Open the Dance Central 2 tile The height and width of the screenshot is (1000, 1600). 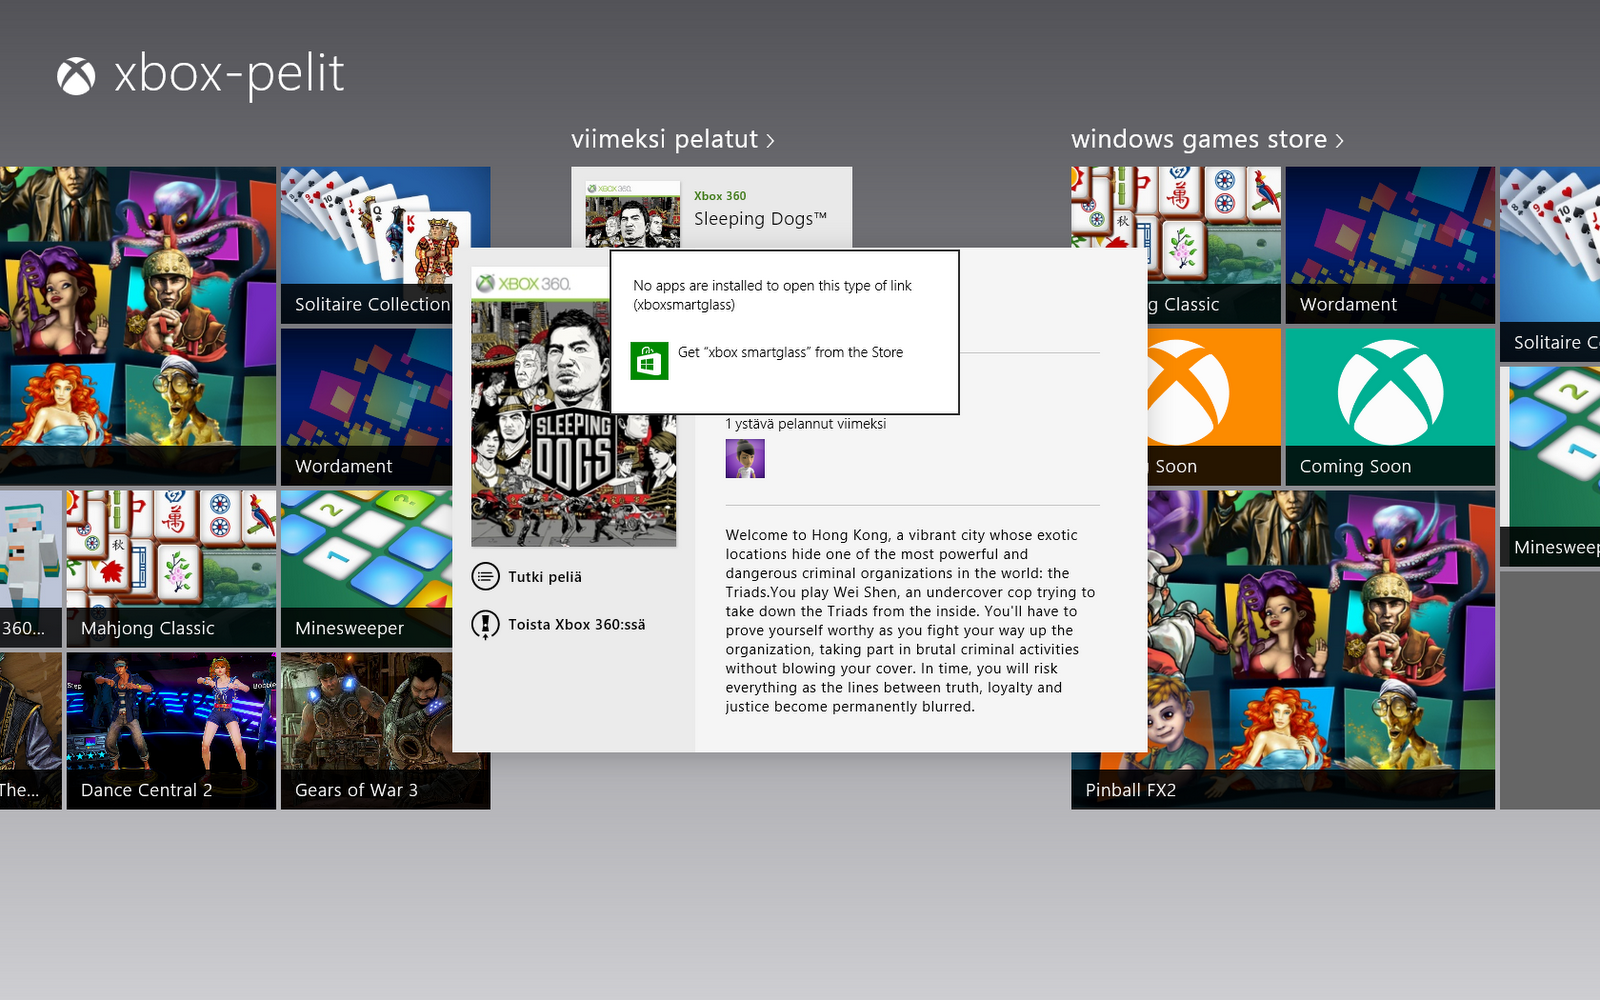click(171, 731)
